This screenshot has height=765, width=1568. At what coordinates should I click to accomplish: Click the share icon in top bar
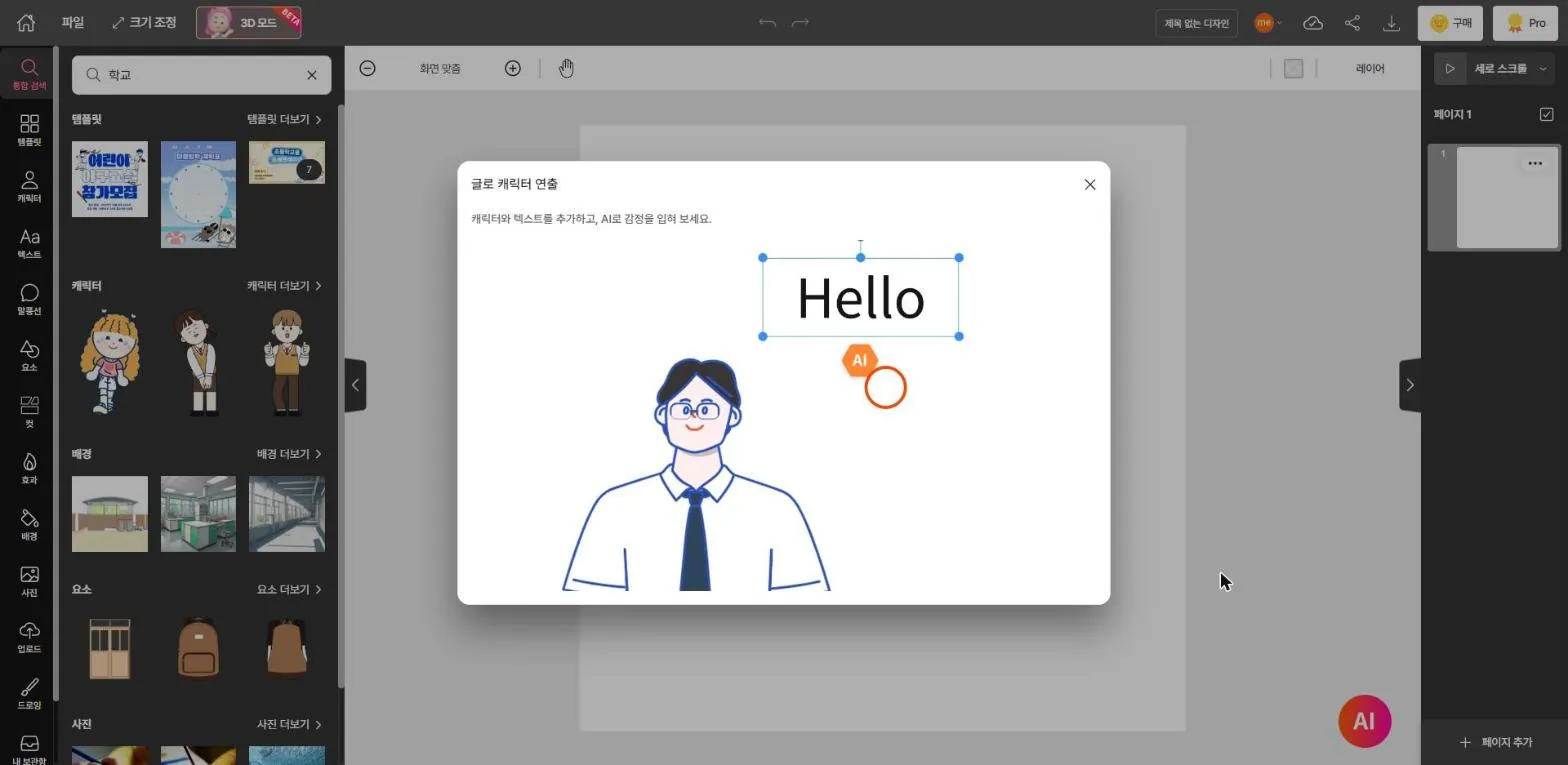coord(1352,23)
